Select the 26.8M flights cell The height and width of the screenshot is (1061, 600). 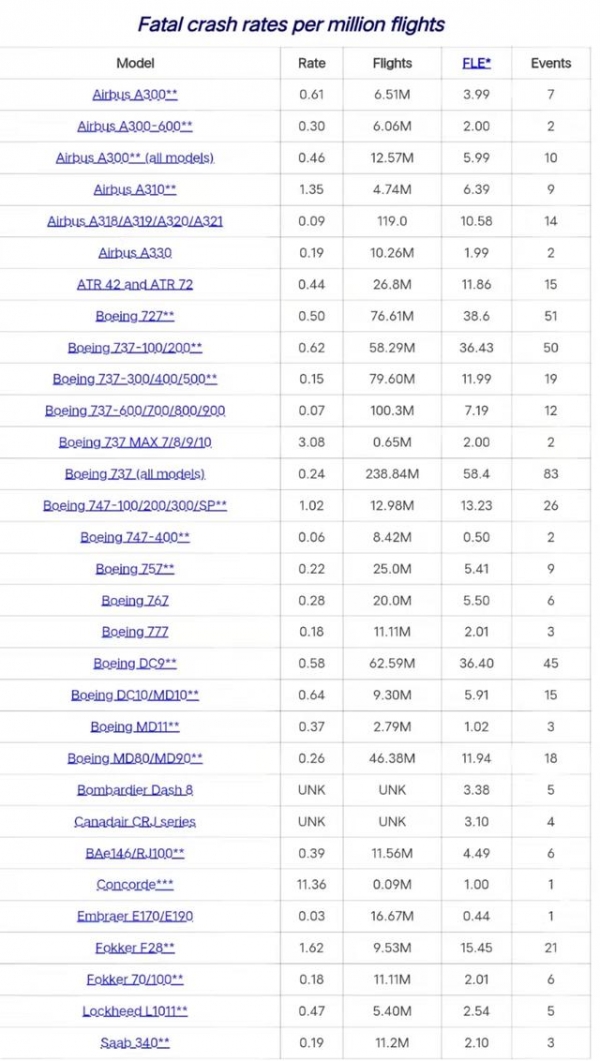(x=392, y=284)
